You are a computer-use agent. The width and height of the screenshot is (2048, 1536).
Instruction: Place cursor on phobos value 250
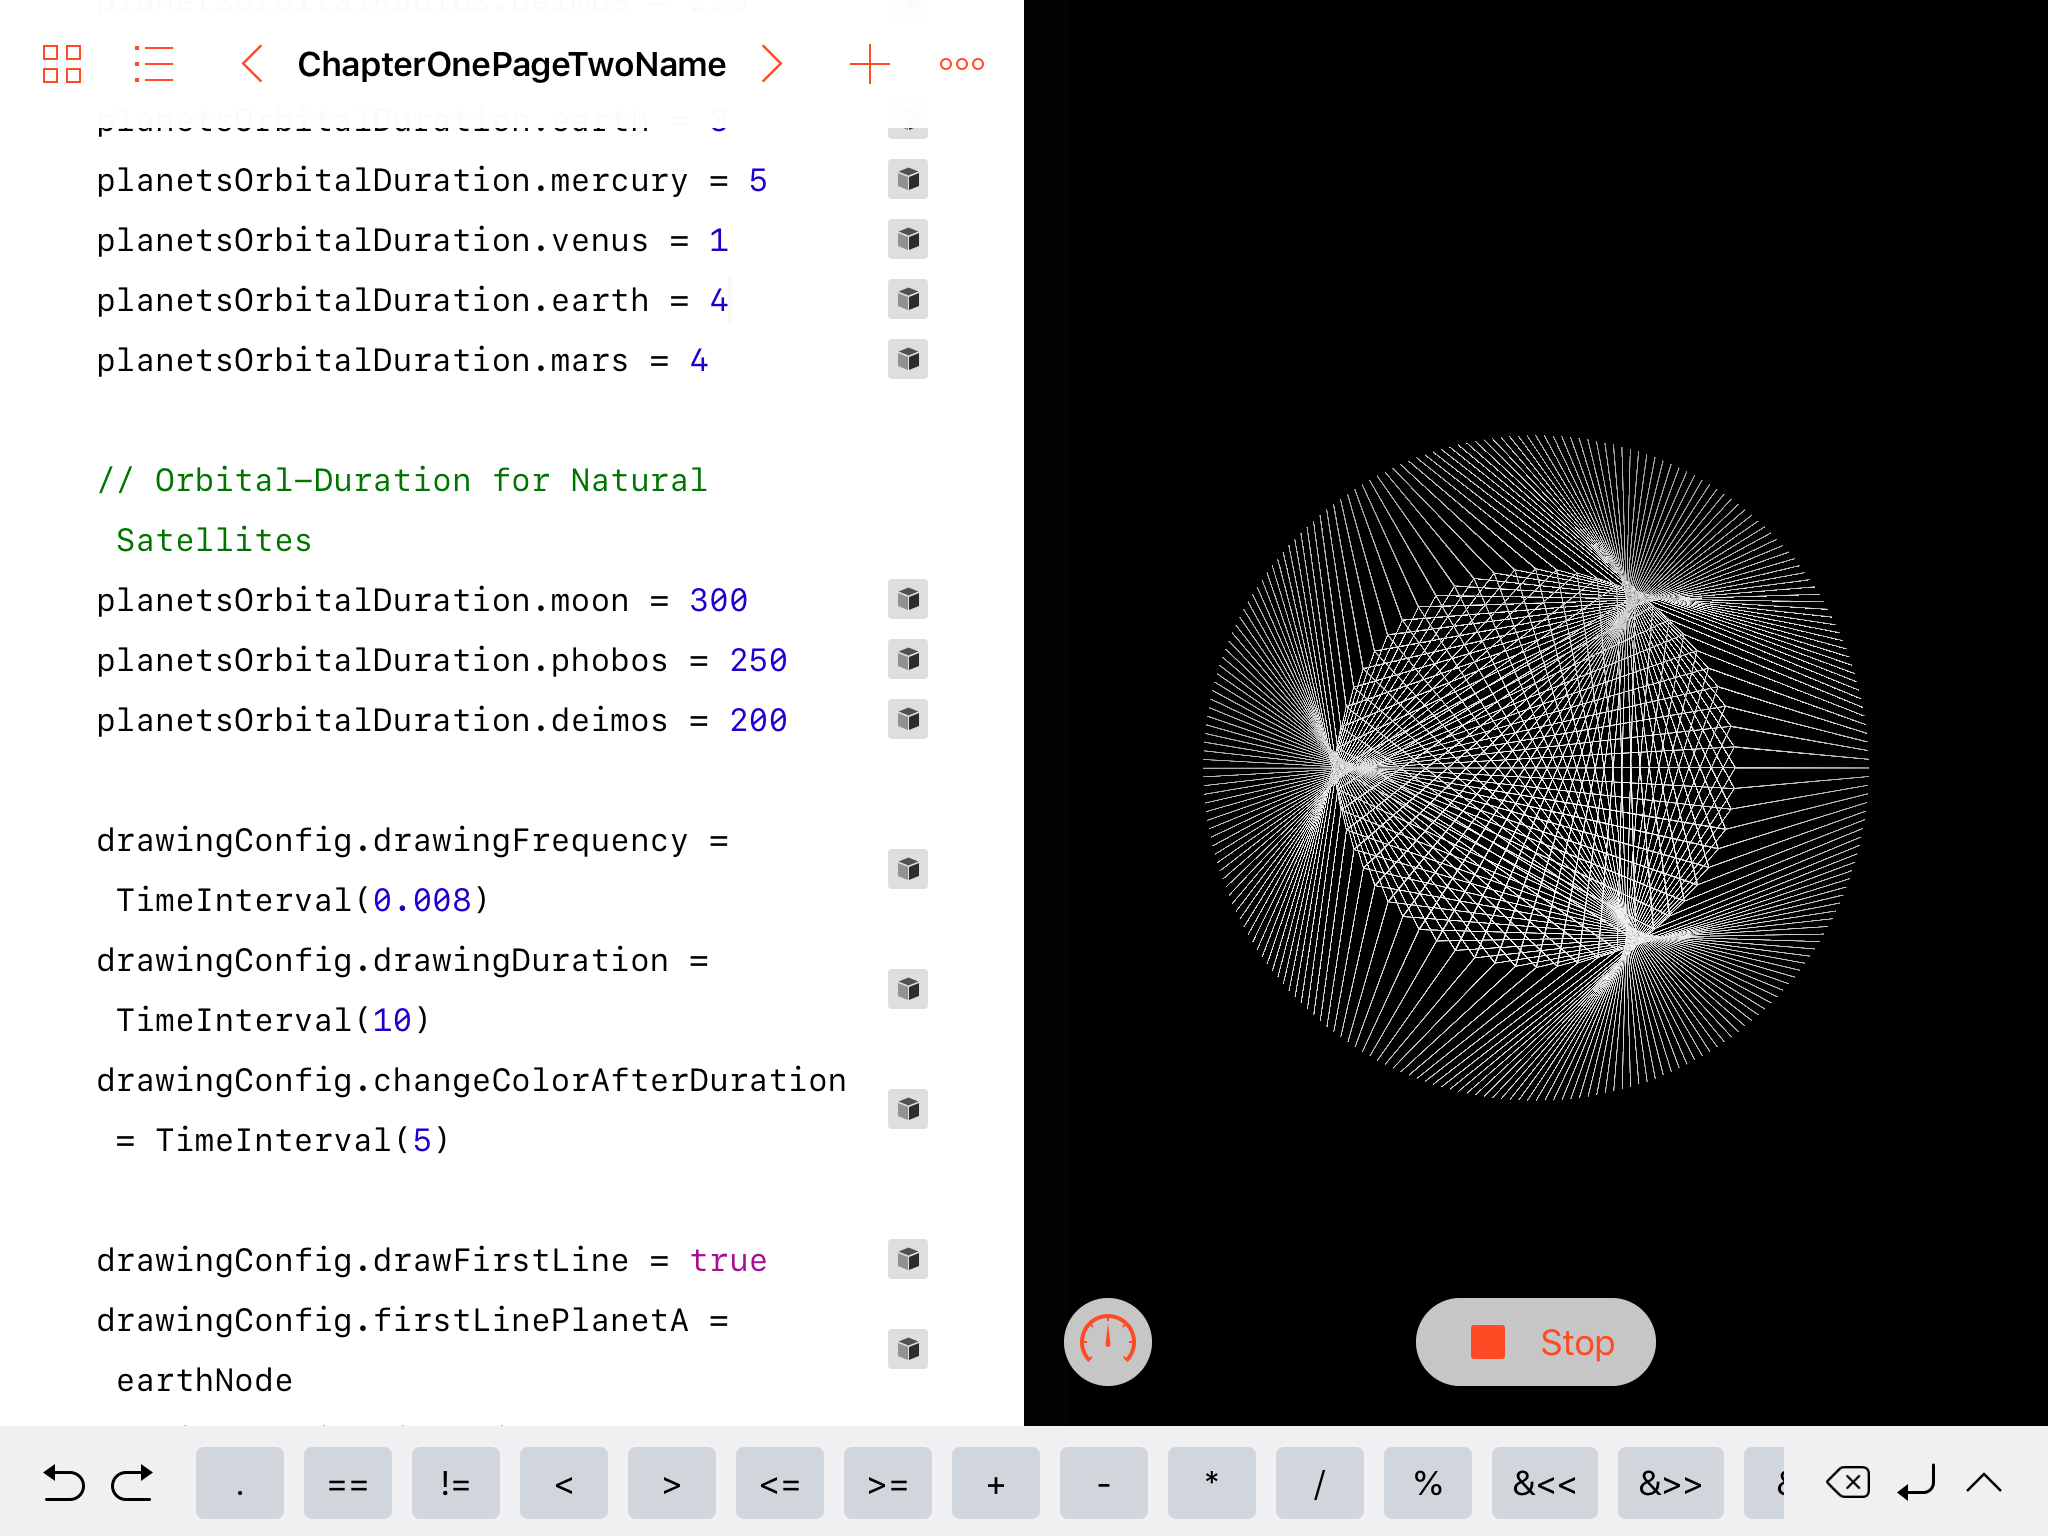(x=758, y=660)
